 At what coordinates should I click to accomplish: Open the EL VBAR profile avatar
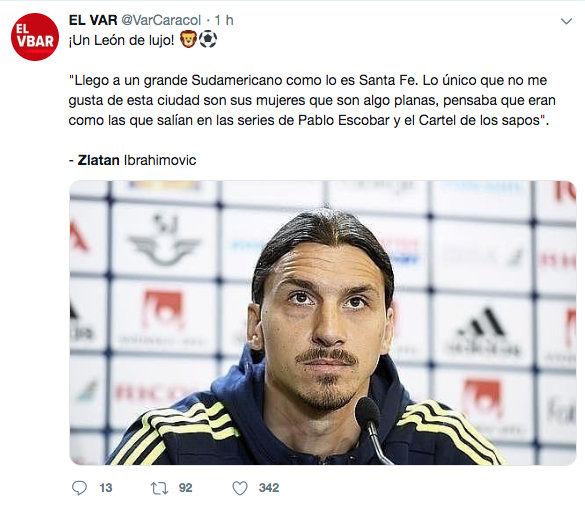pos(35,37)
